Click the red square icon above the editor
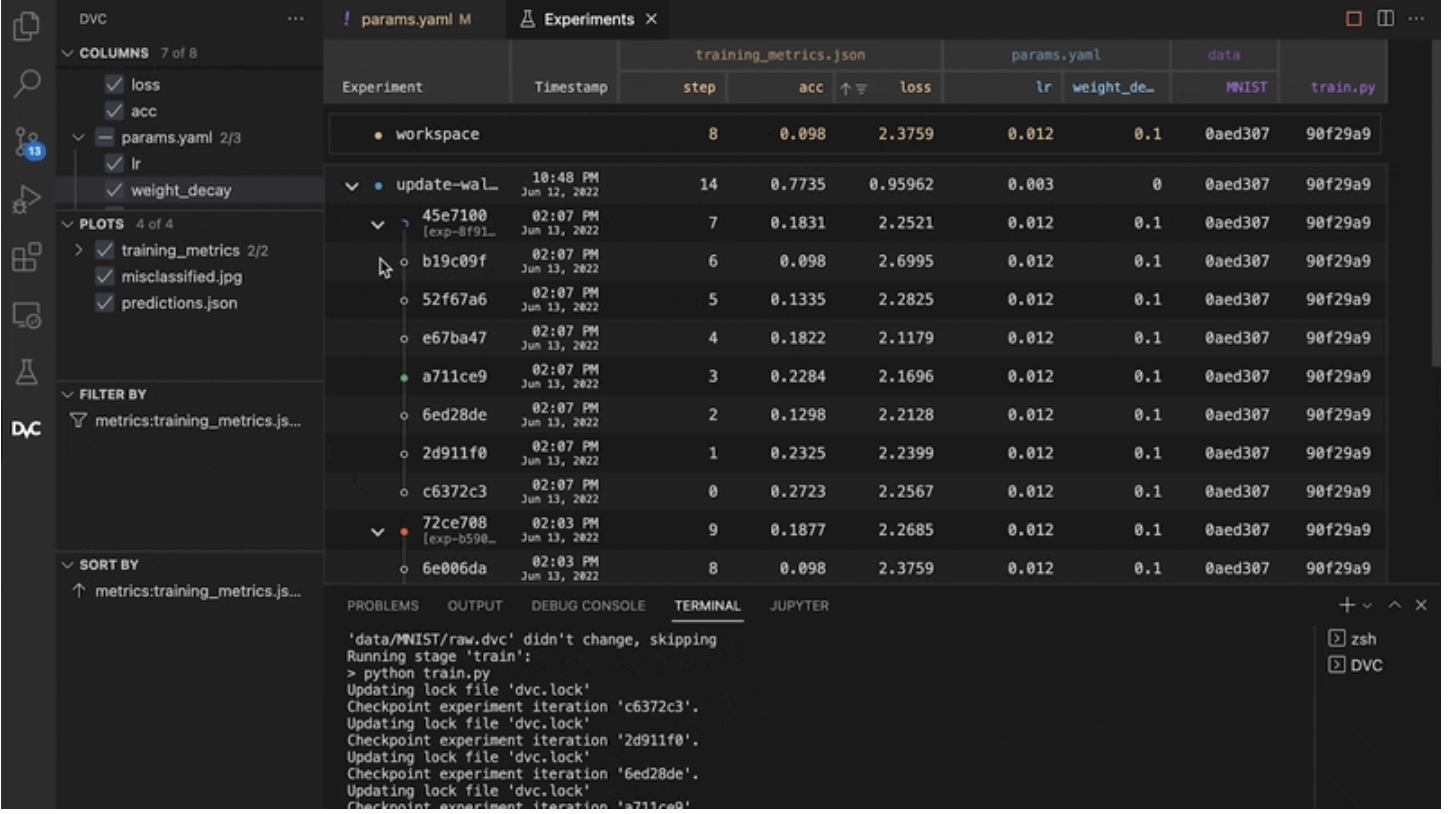This screenshot has height=814, width=1448. (x=1355, y=19)
